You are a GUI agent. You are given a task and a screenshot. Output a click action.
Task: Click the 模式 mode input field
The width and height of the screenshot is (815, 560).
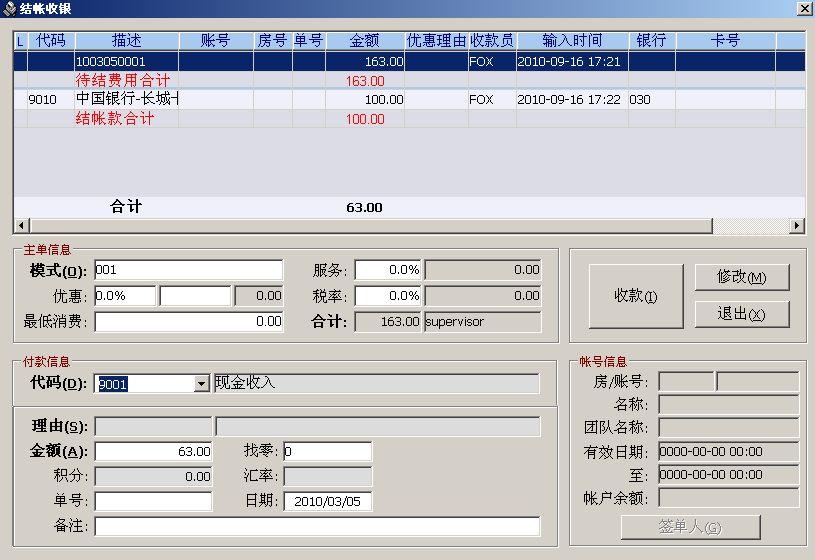tap(189, 270)
